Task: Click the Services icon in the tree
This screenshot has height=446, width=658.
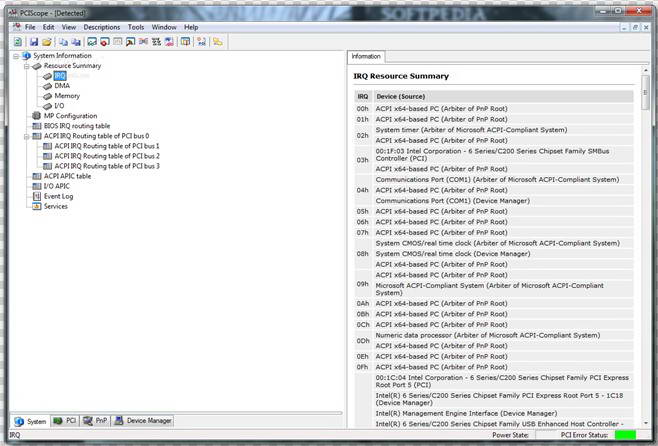Action: (37, 206)
